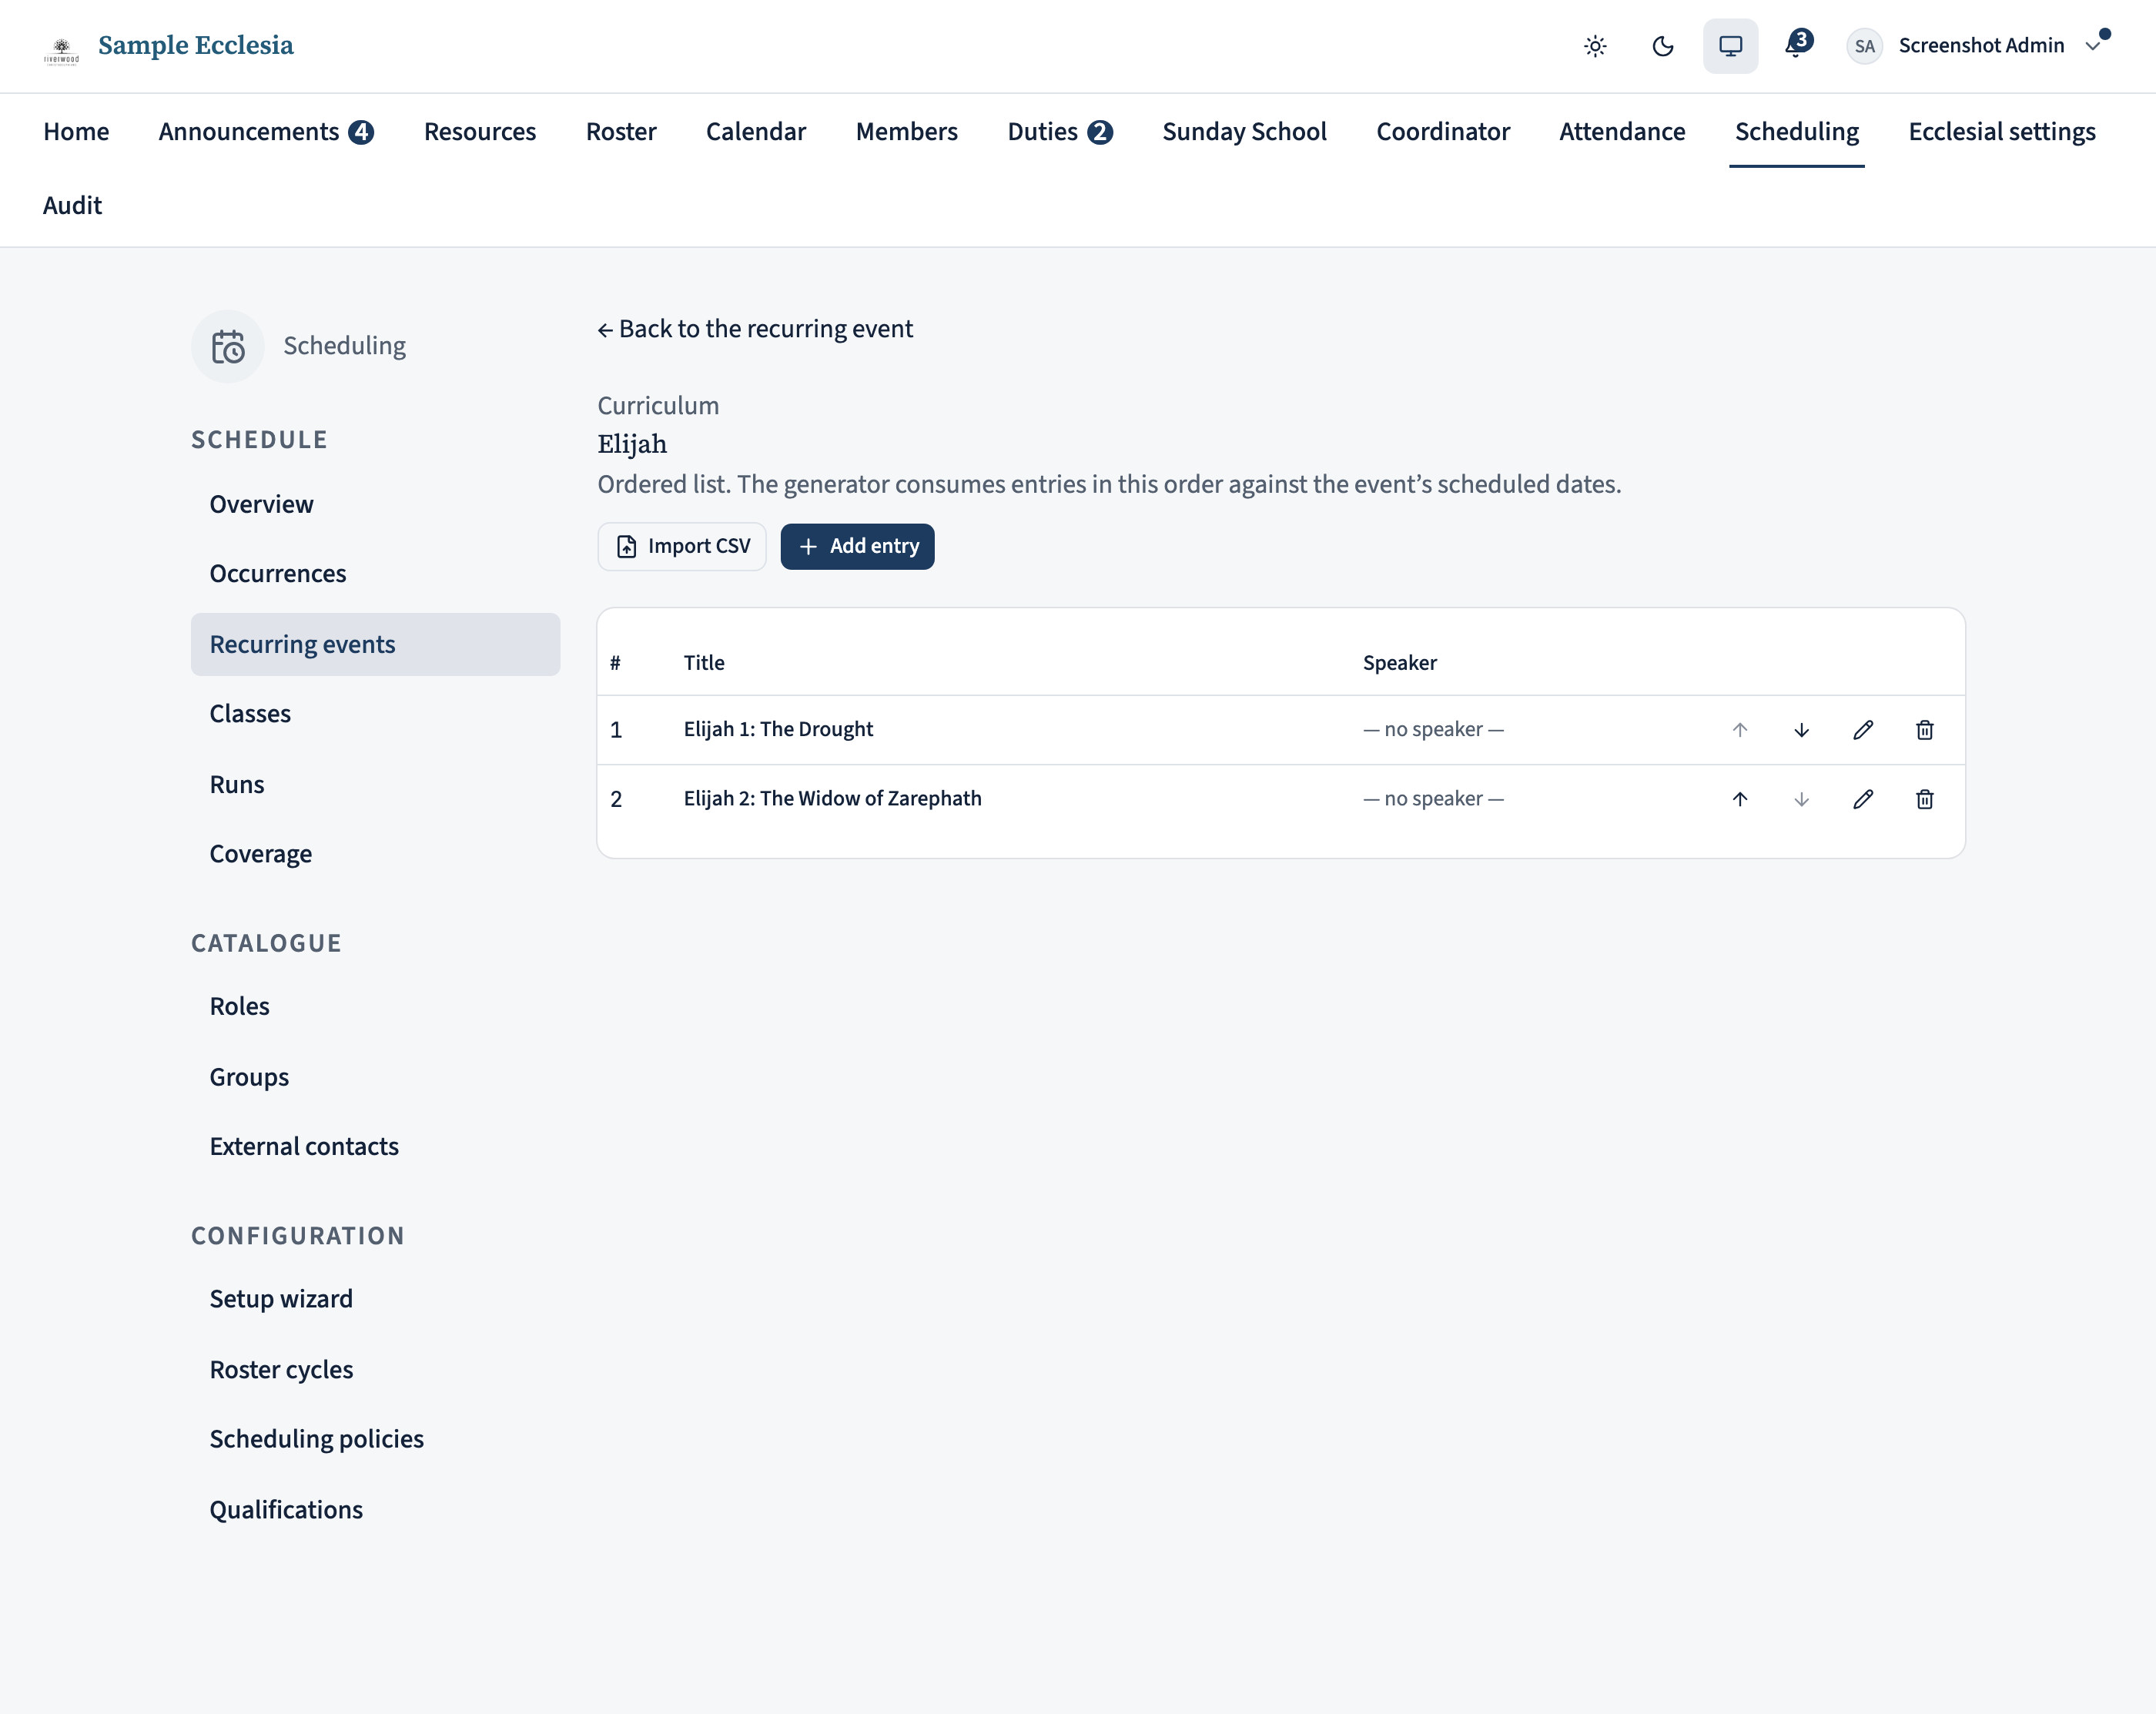Open Screenshot Admin user menu chevron
This screenshot has height=1714, width=2156.
click(2093, 46)
